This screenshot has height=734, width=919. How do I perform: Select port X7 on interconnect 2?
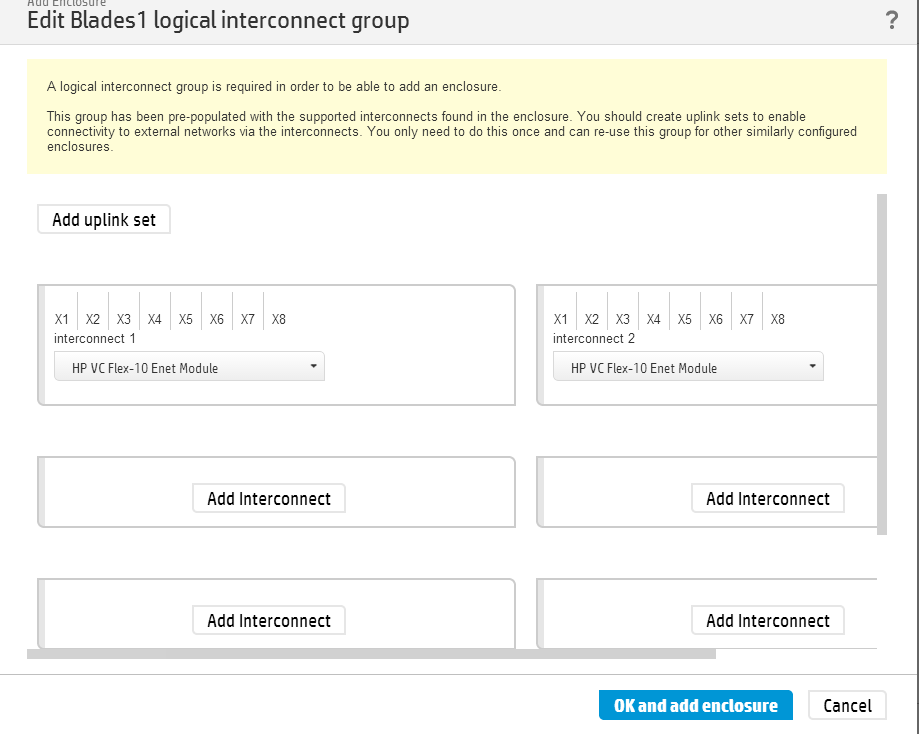click(x=747, y=319)
